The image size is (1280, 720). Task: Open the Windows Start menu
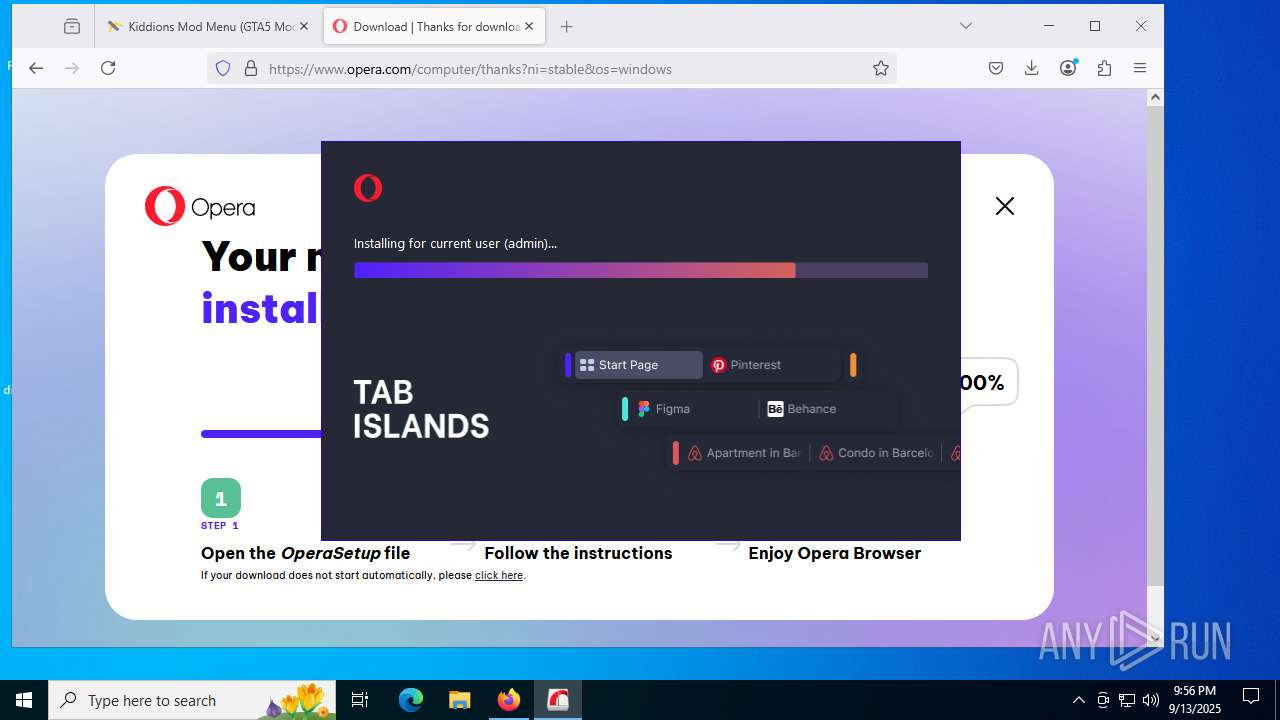24,700
